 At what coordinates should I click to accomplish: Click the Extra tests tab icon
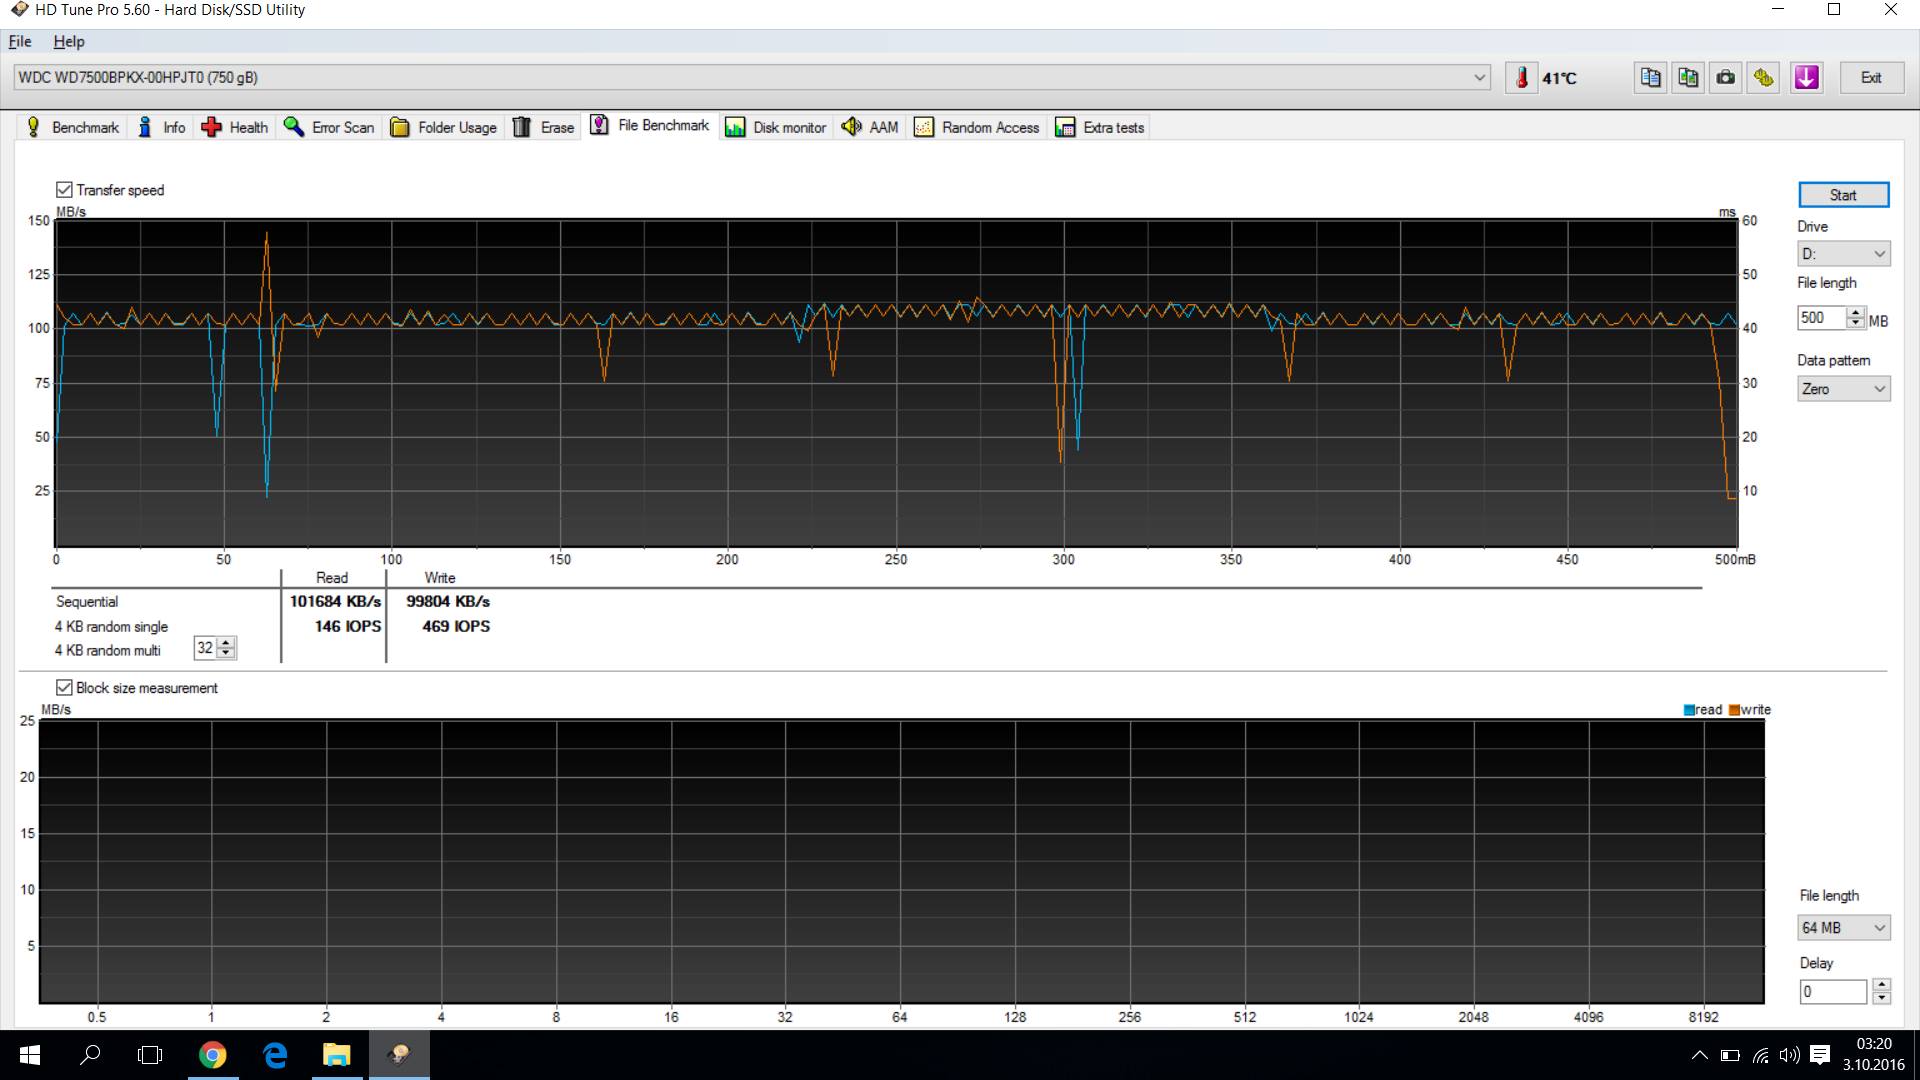1065,127
